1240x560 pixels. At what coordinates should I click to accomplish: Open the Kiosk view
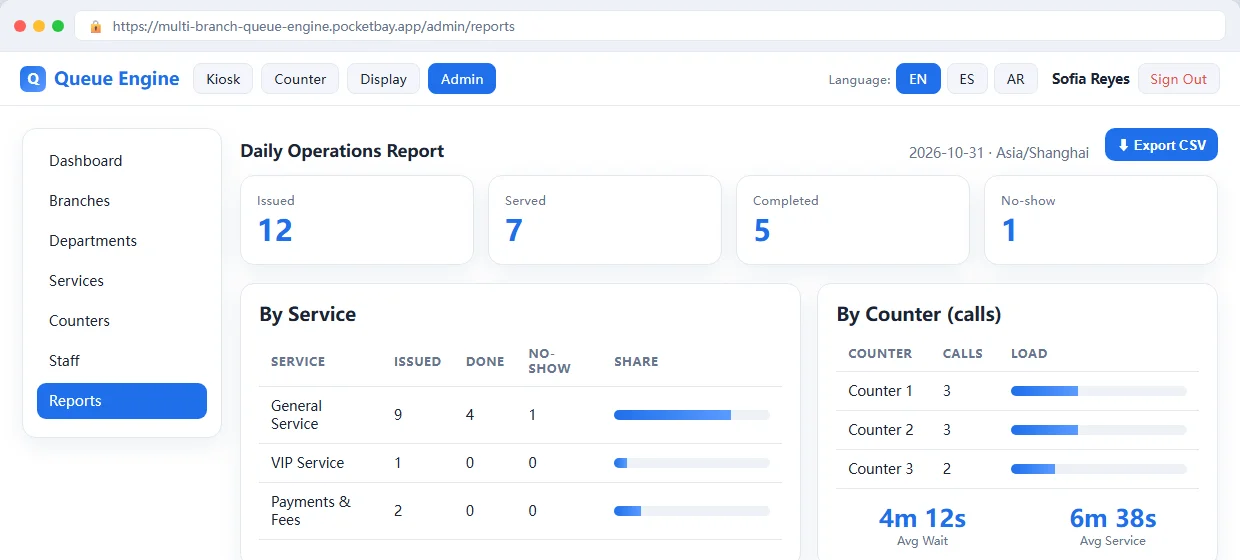click(223, 79)
